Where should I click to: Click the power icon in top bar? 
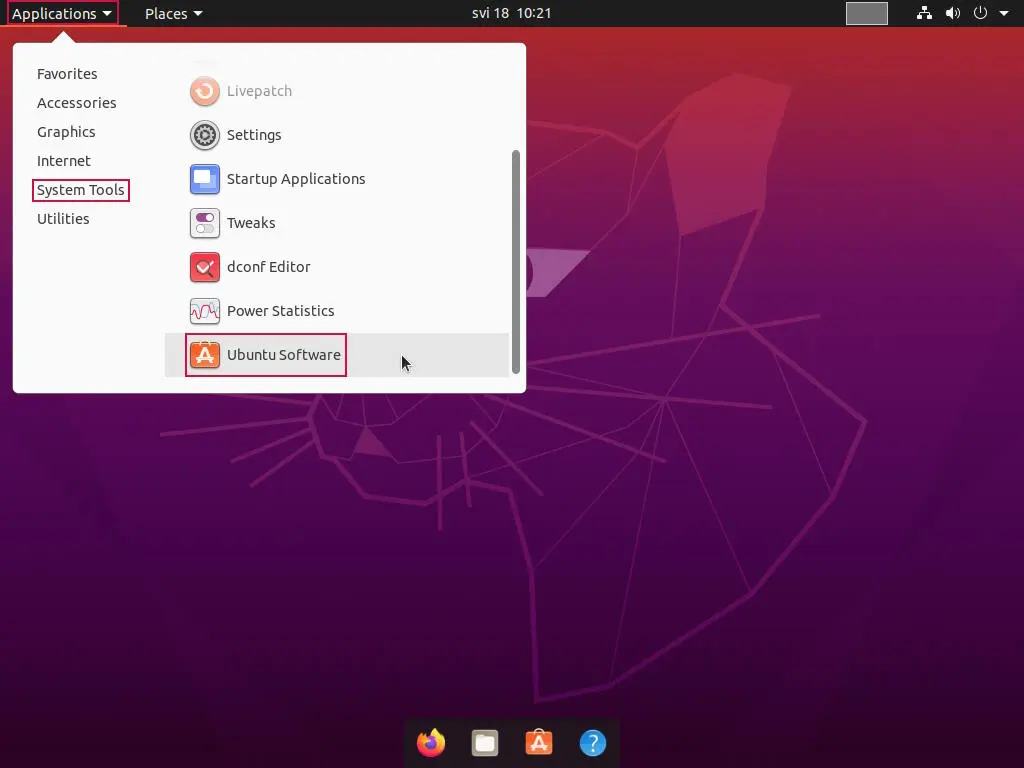click(x=980, y=13)
